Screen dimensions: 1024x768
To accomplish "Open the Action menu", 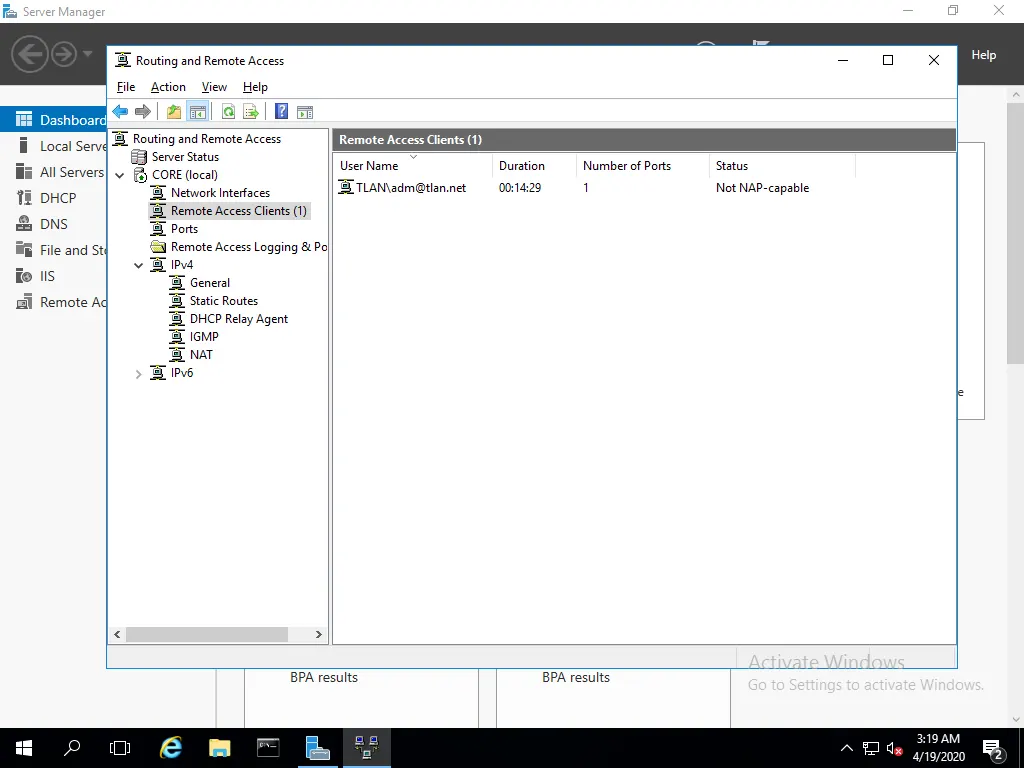I will point(168,87).
